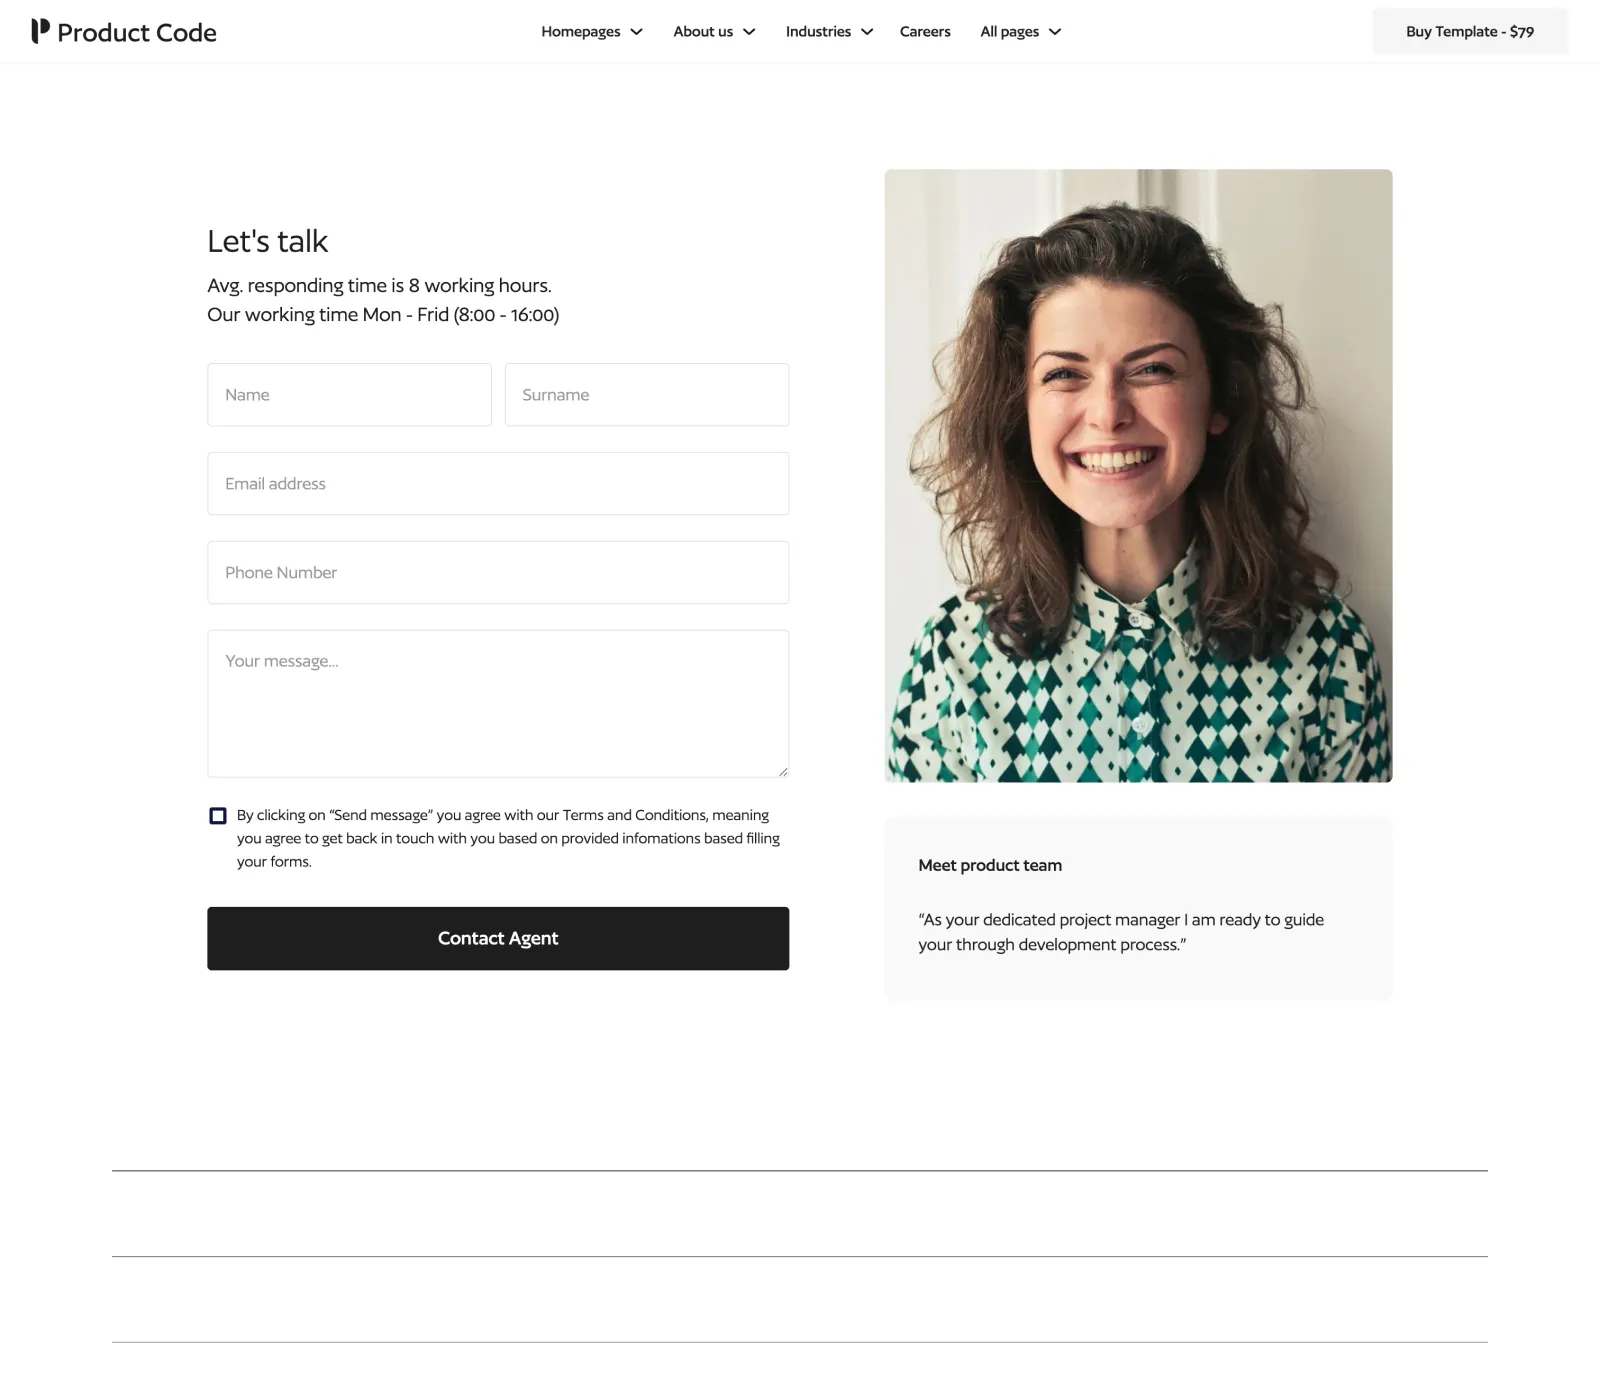Click inside the Your message text area
The width and height of the screenshot is (1600, 1400).
(x=498, y=704)
